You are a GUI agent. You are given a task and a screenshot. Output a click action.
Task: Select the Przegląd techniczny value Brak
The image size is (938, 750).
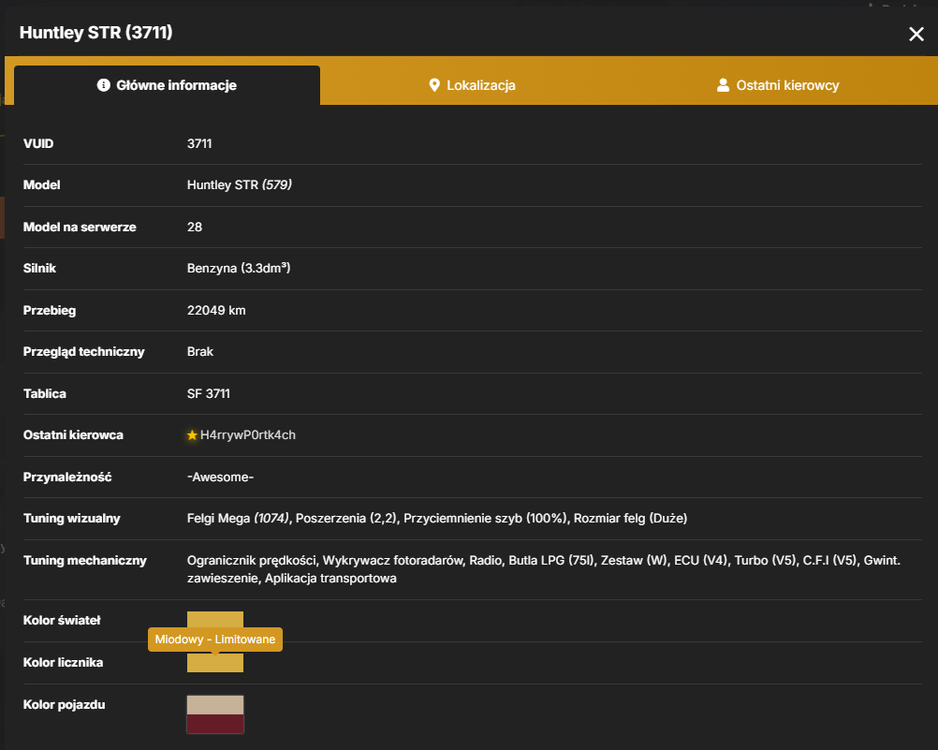(200, 352)
